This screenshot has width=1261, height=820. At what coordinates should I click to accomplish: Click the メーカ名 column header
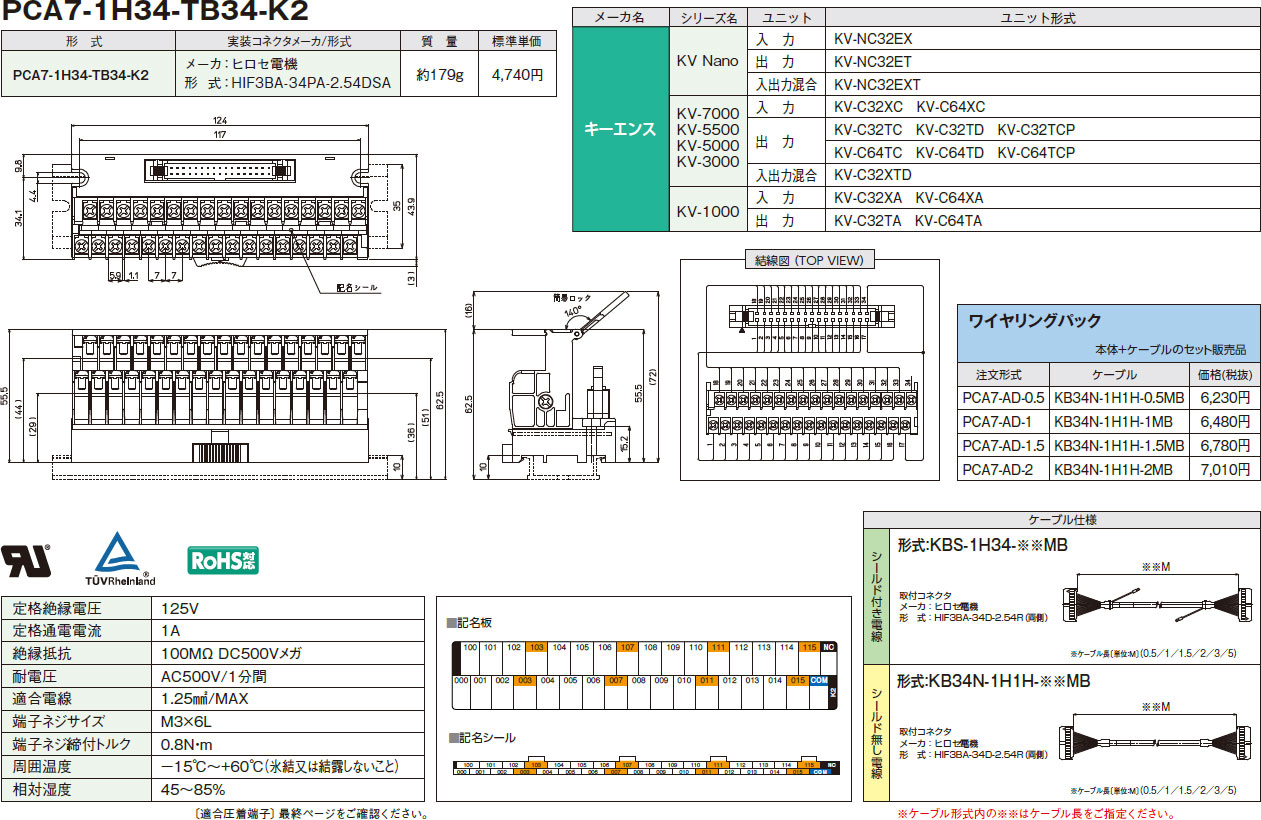[x=620, y=17]
